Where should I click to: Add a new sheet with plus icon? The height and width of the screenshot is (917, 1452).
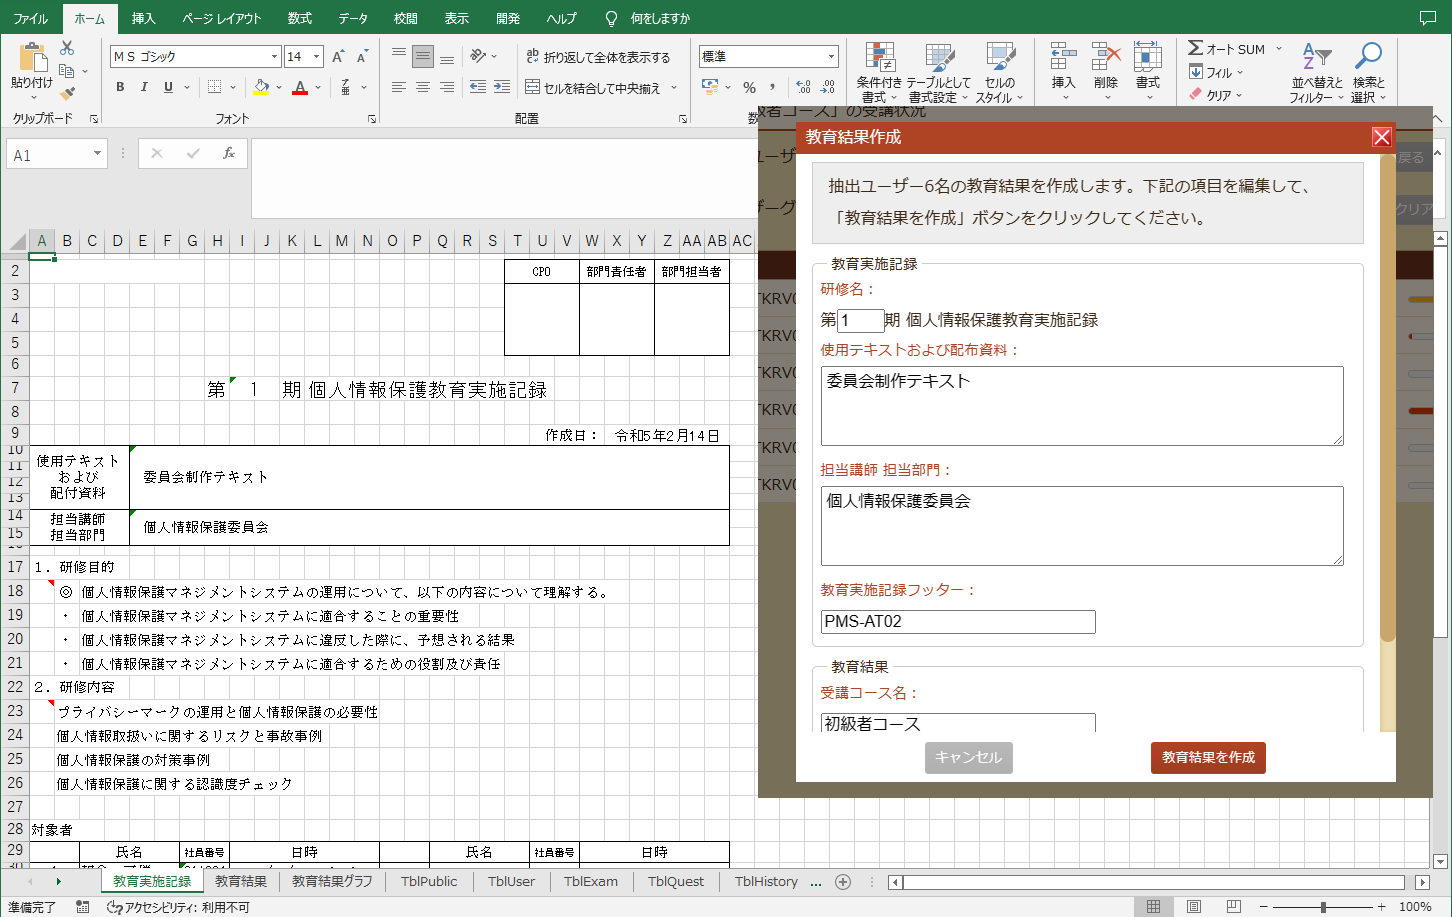(843, 881)
